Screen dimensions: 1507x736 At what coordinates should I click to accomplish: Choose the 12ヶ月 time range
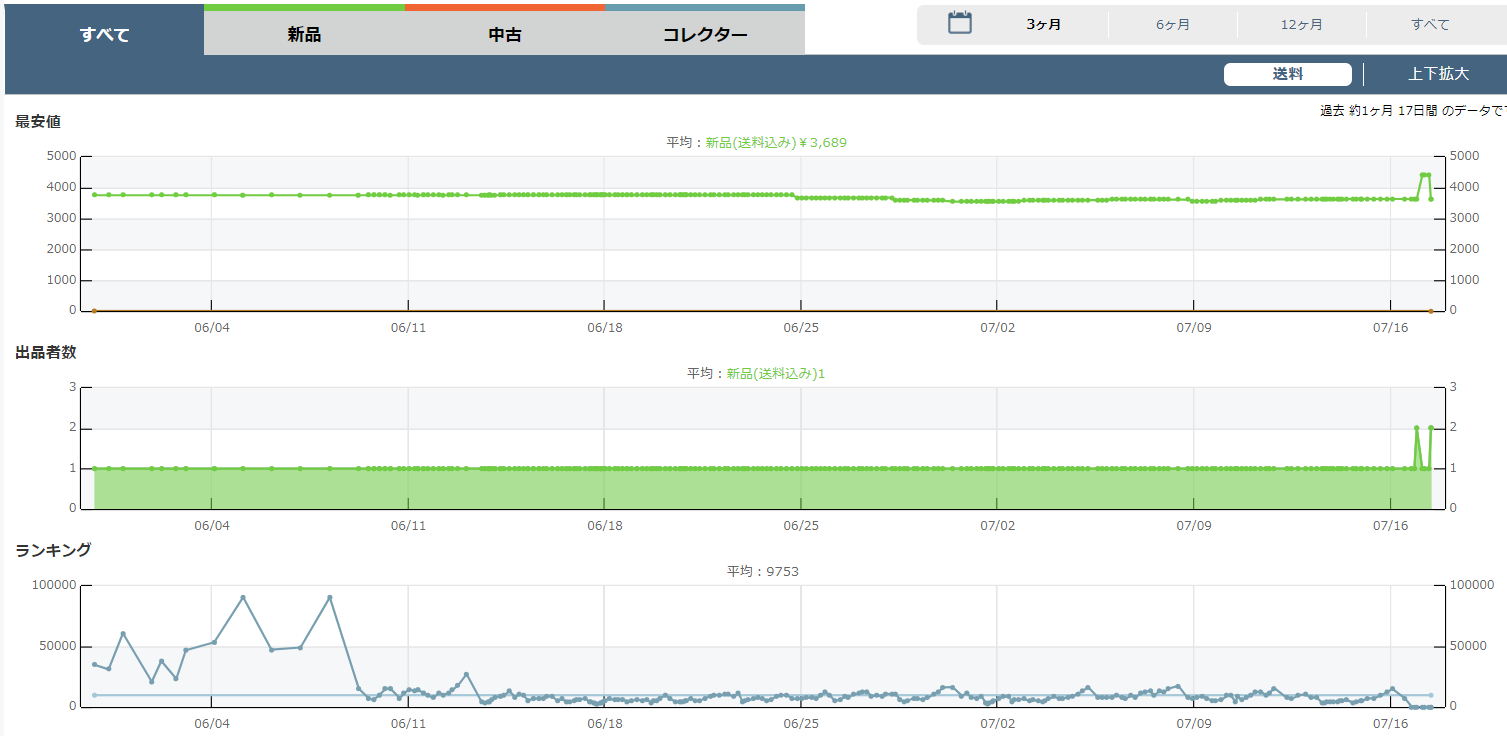(x=1301, y=25)
